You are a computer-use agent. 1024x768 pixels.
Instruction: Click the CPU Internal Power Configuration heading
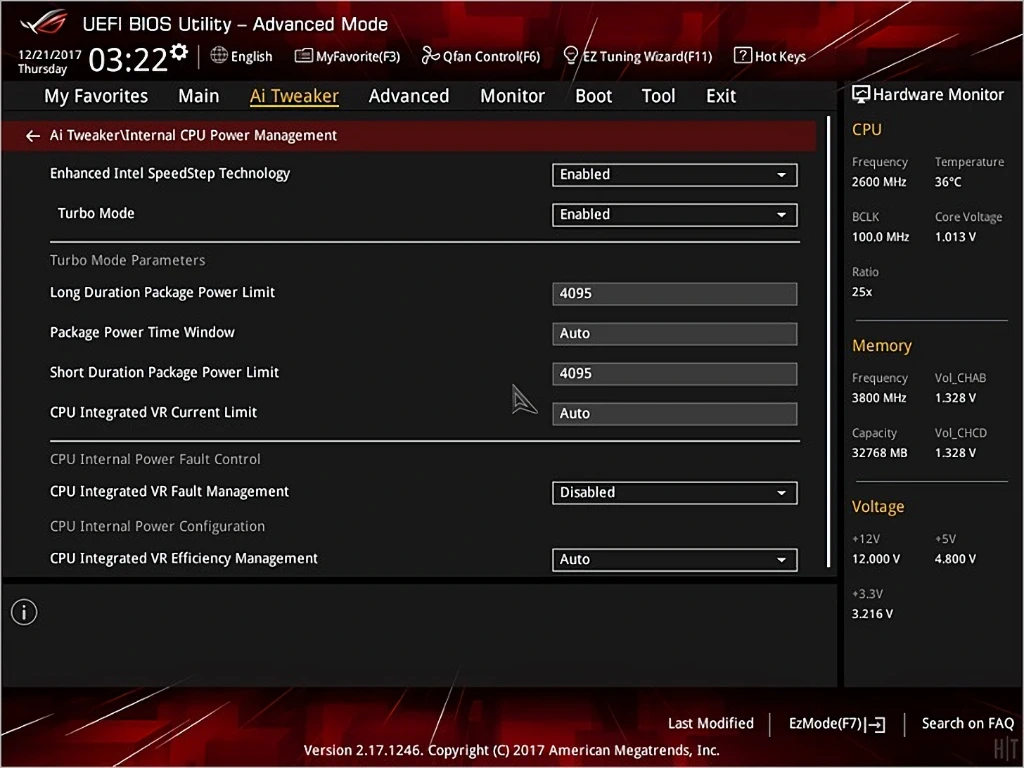tap(157, 526)
